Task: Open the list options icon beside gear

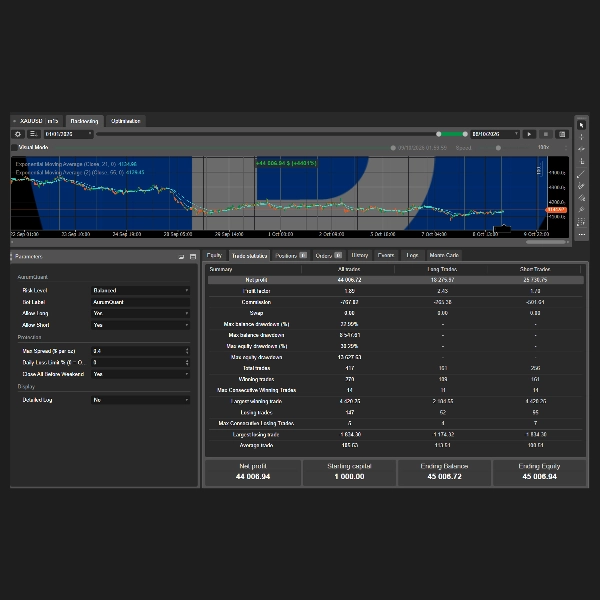Action: (x=33, y=134)
